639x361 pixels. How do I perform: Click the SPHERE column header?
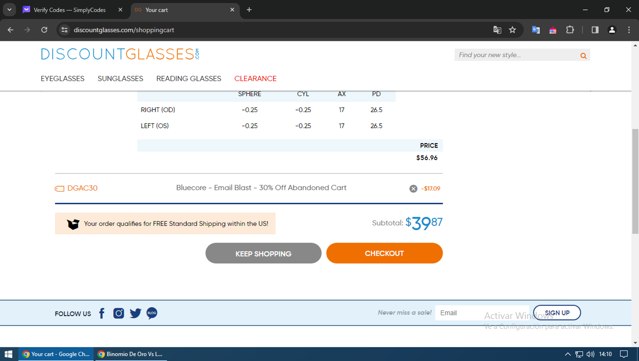click(x=249, y=94)
